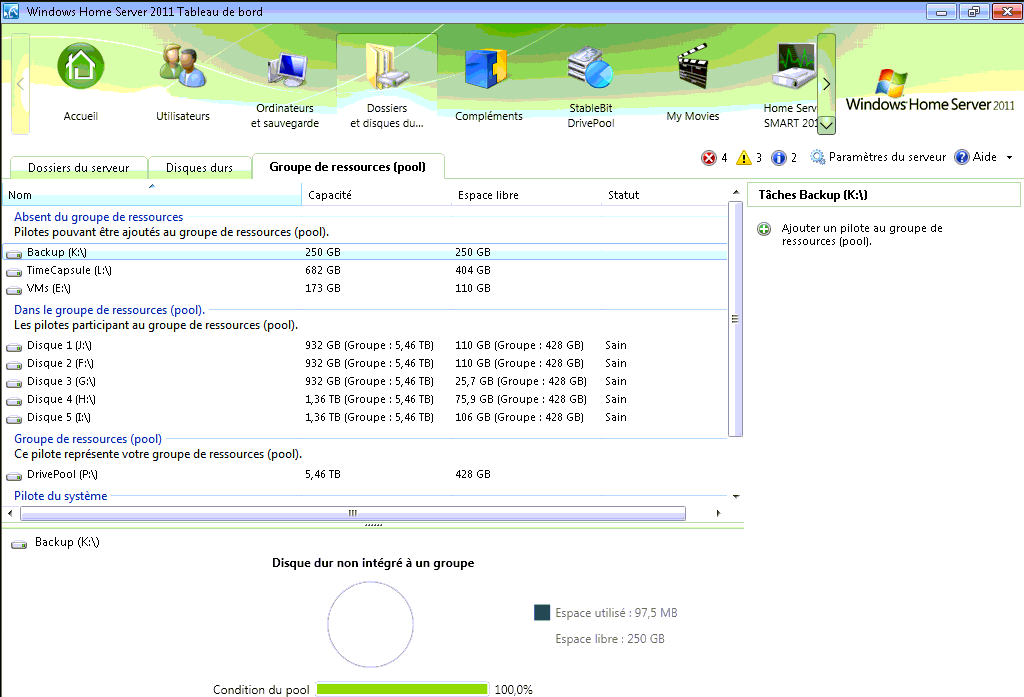Click the green add-drive plus icon
Viewport: 1024px width, 697px height.
pos(764,229)
